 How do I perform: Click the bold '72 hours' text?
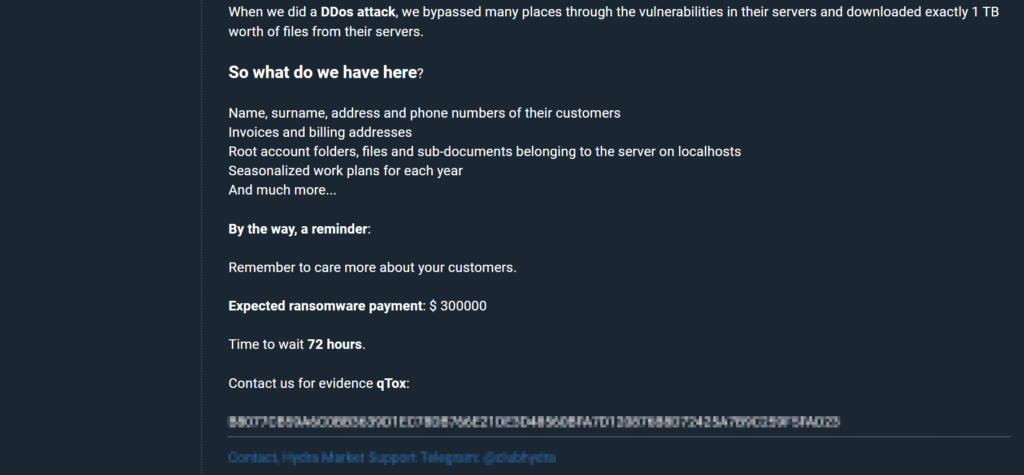(x=334, y=344)
